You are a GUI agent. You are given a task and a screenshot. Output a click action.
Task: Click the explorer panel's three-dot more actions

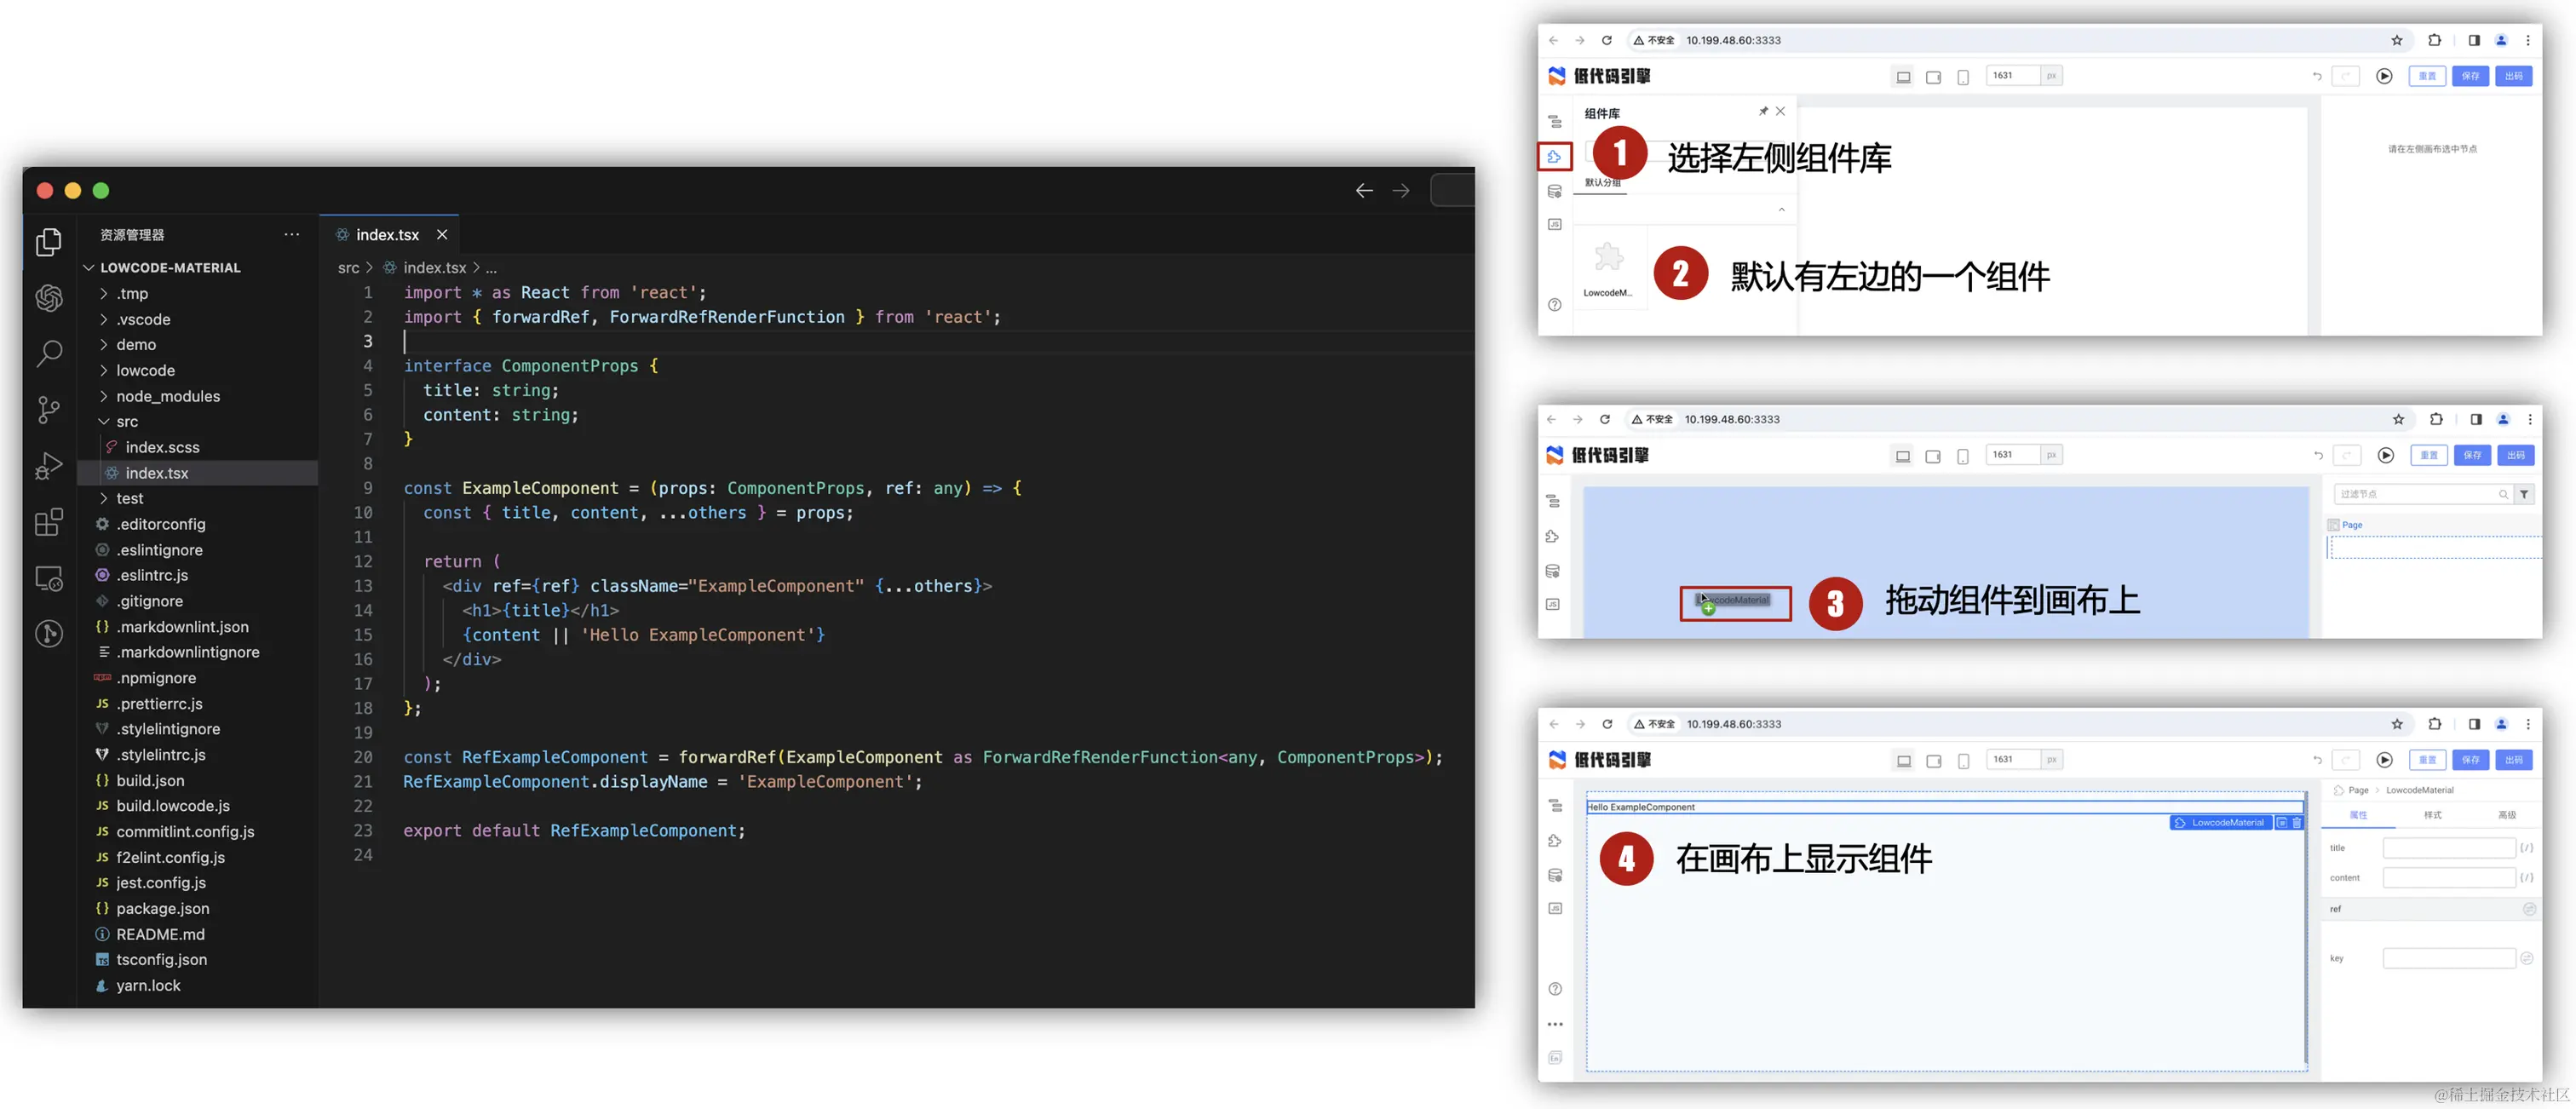[x=291, y=234]
